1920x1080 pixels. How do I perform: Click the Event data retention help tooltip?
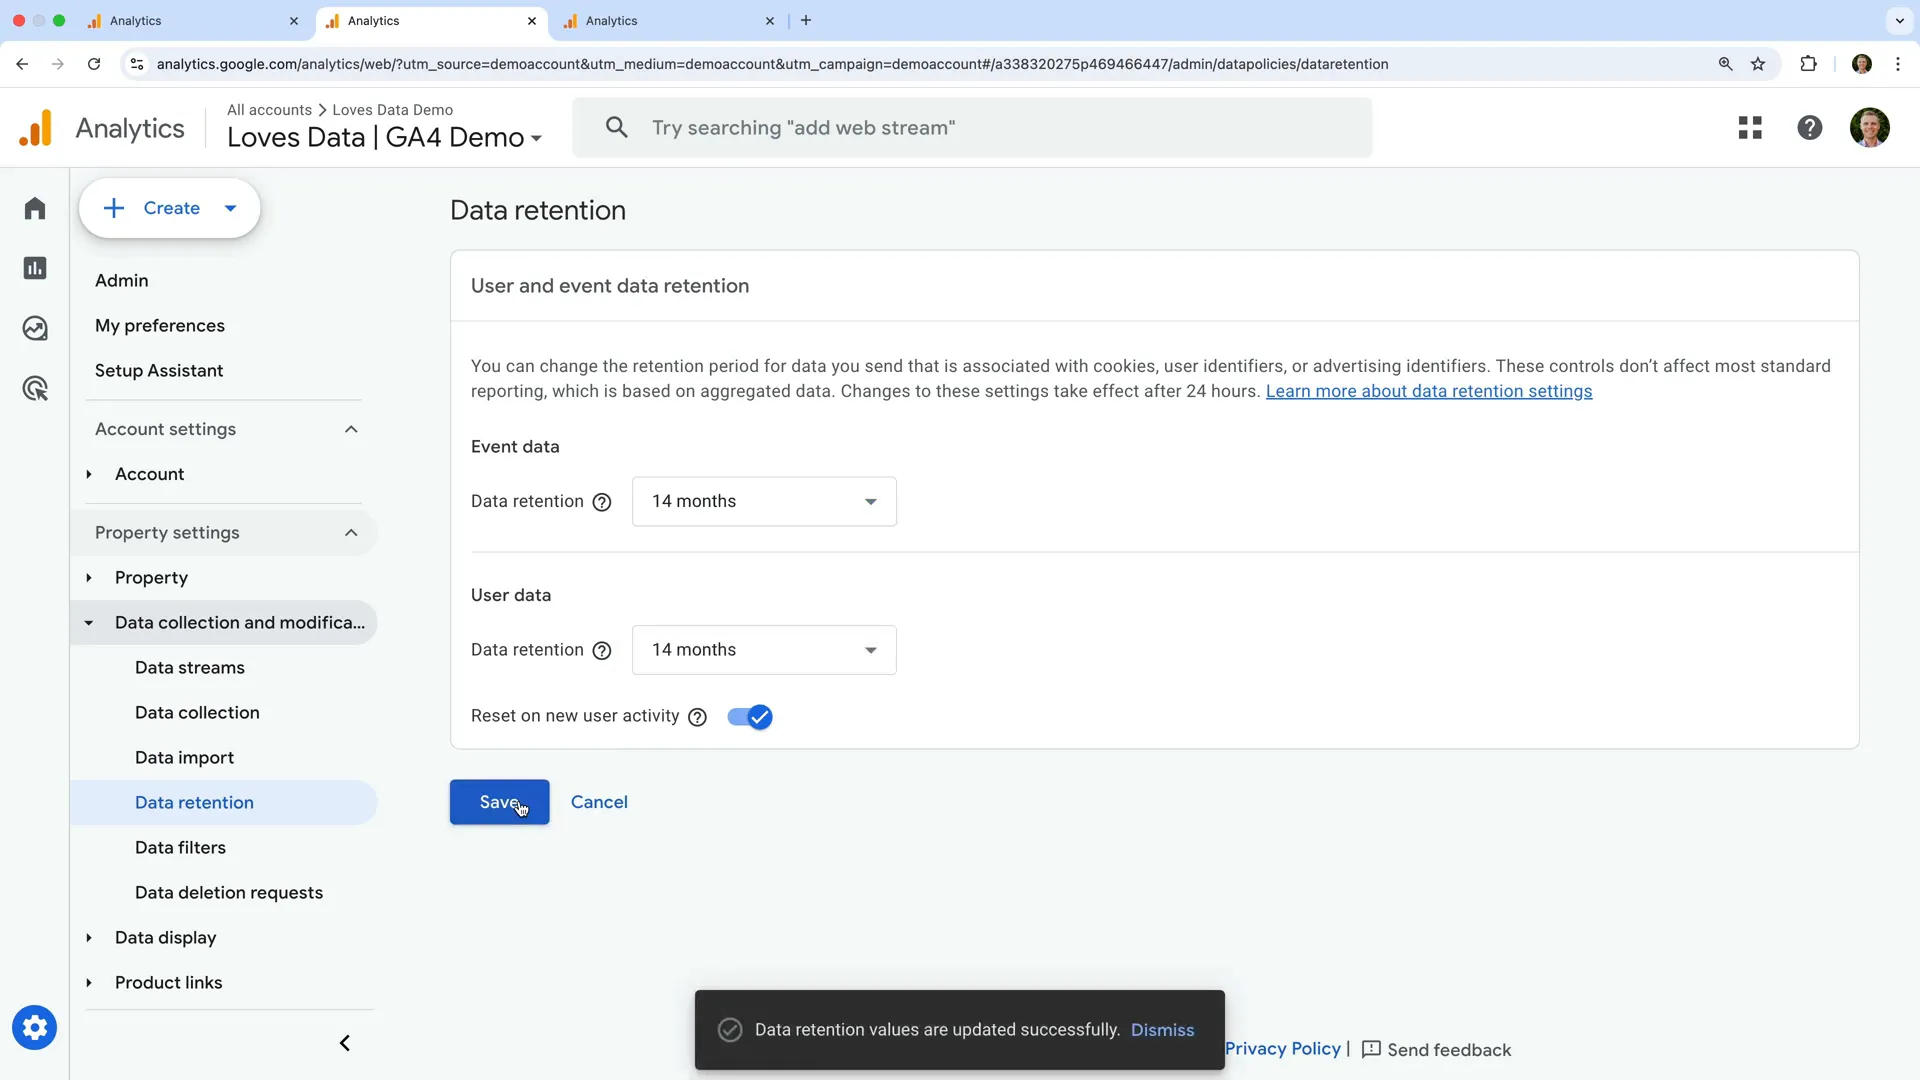pos(601,502)
